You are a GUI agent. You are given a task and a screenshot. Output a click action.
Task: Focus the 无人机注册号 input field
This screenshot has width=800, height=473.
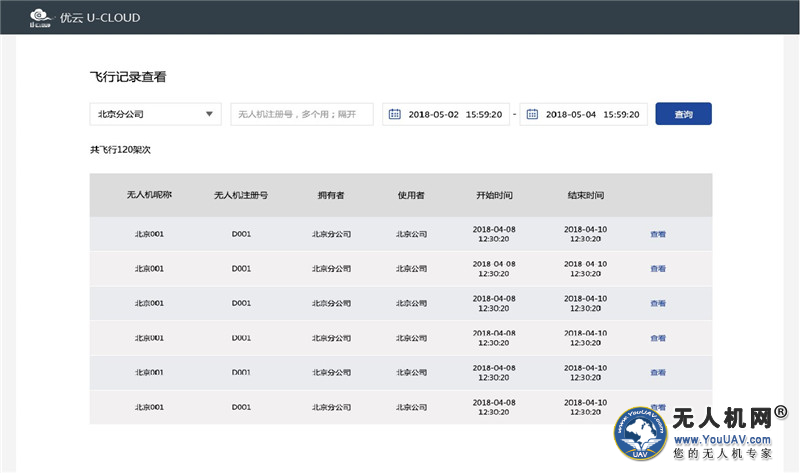[x=301, y=114]
